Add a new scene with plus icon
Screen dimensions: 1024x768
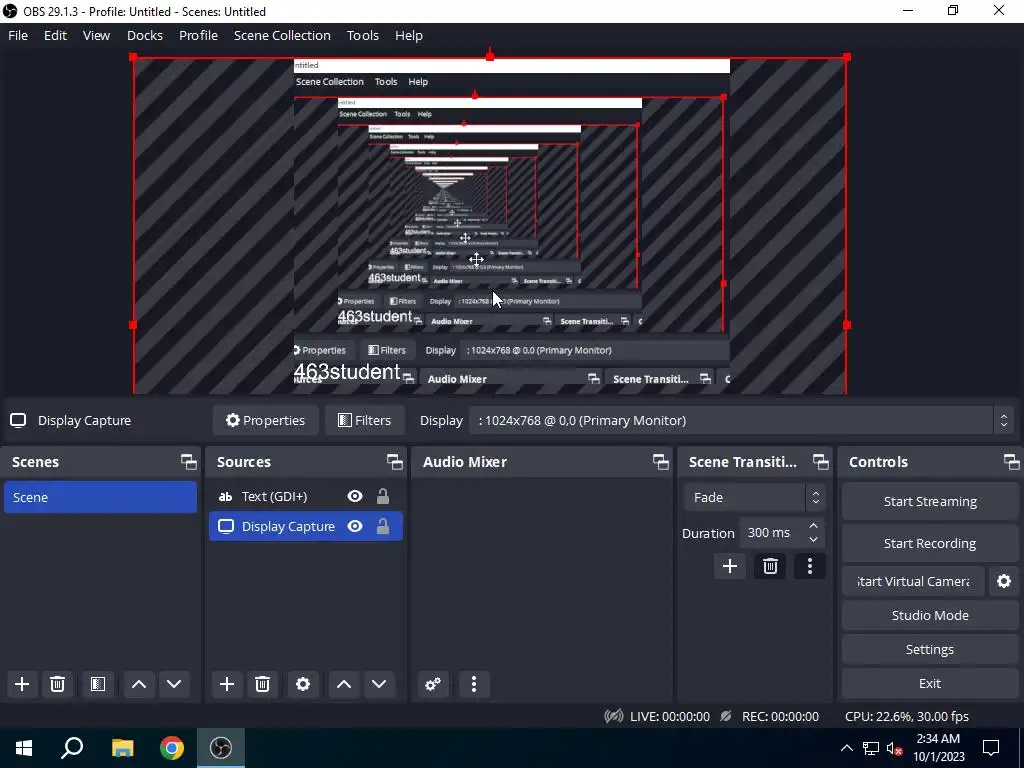22,684
